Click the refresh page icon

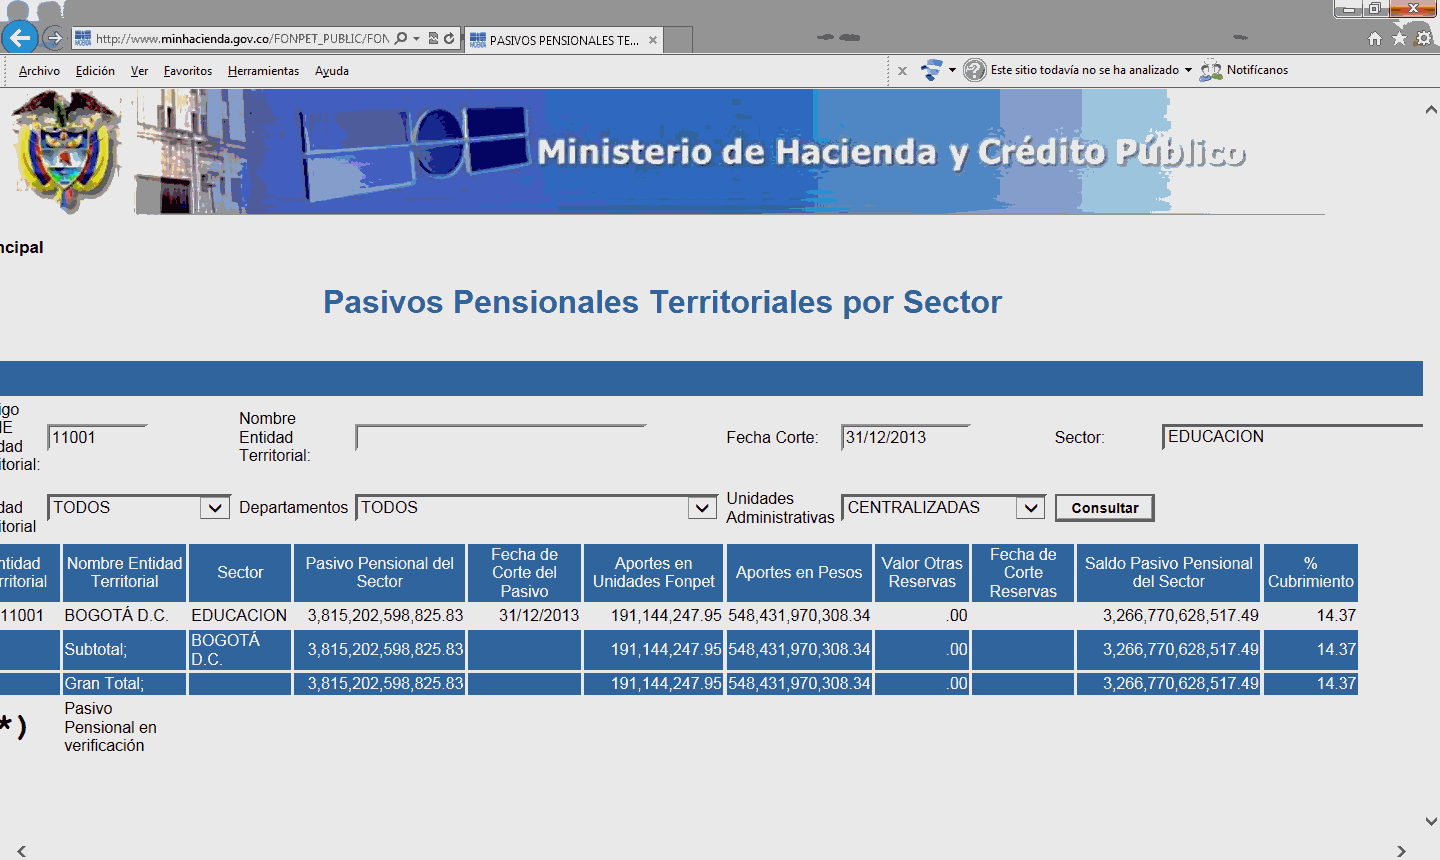point(449,39)
